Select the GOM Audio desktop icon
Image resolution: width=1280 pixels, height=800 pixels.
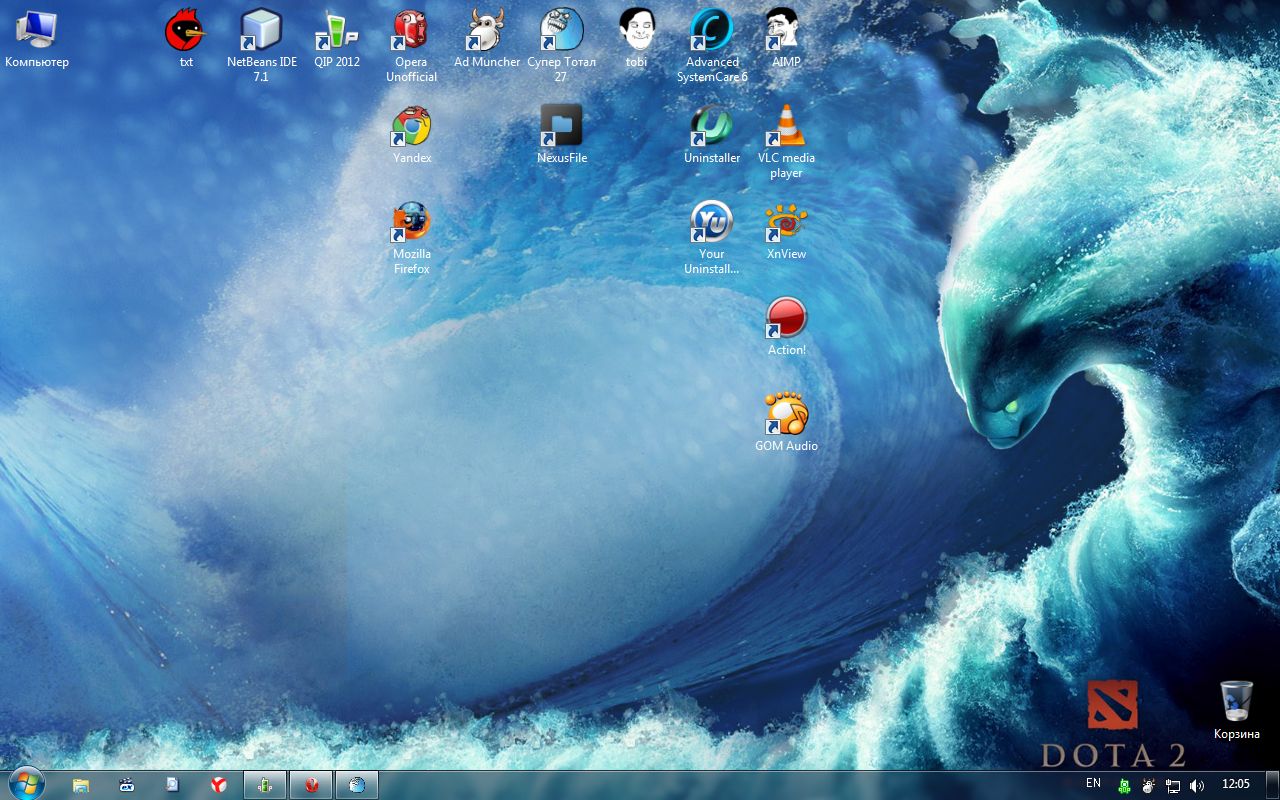click(x=786, y=415)
